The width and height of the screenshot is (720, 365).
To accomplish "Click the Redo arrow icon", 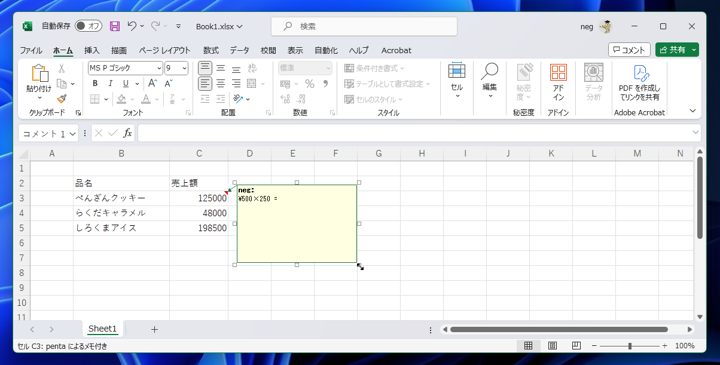I will (x=155, y=26).
